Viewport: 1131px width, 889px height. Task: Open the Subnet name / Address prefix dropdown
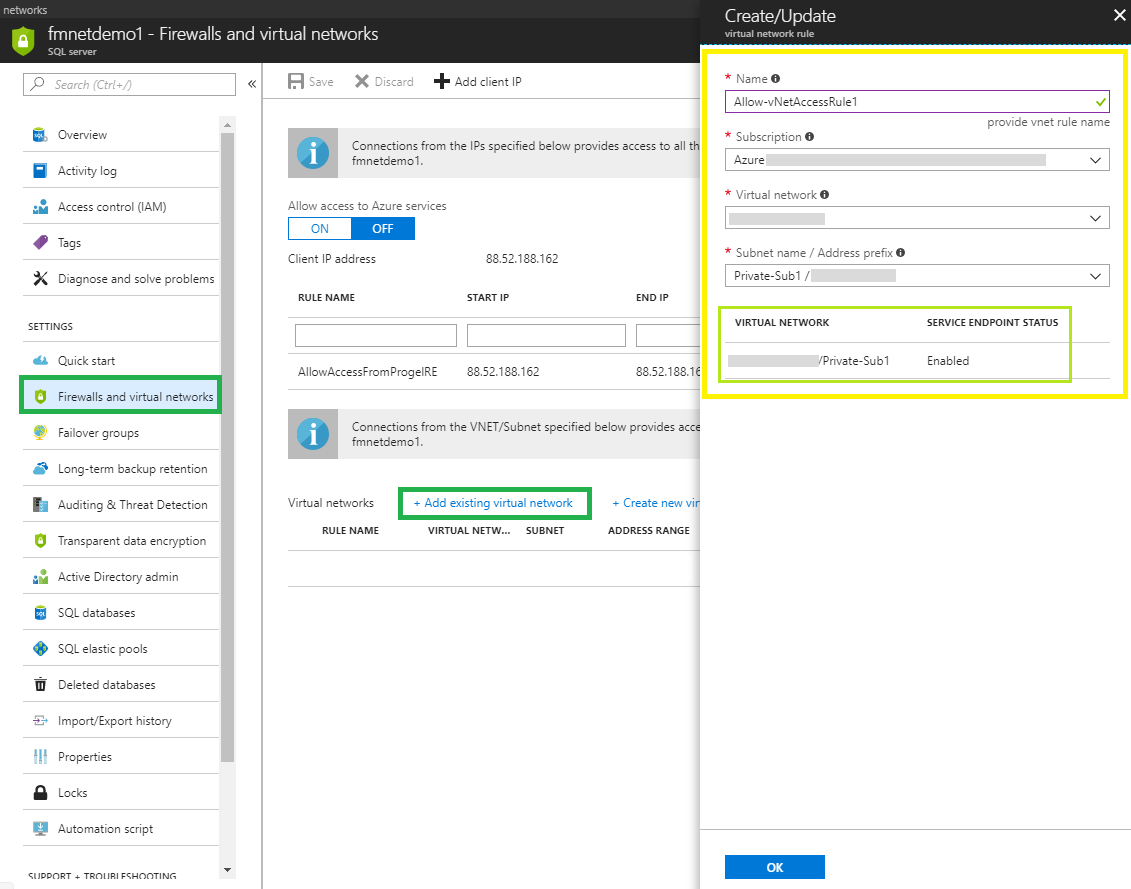pyautogui.click(x=917, y=276)
